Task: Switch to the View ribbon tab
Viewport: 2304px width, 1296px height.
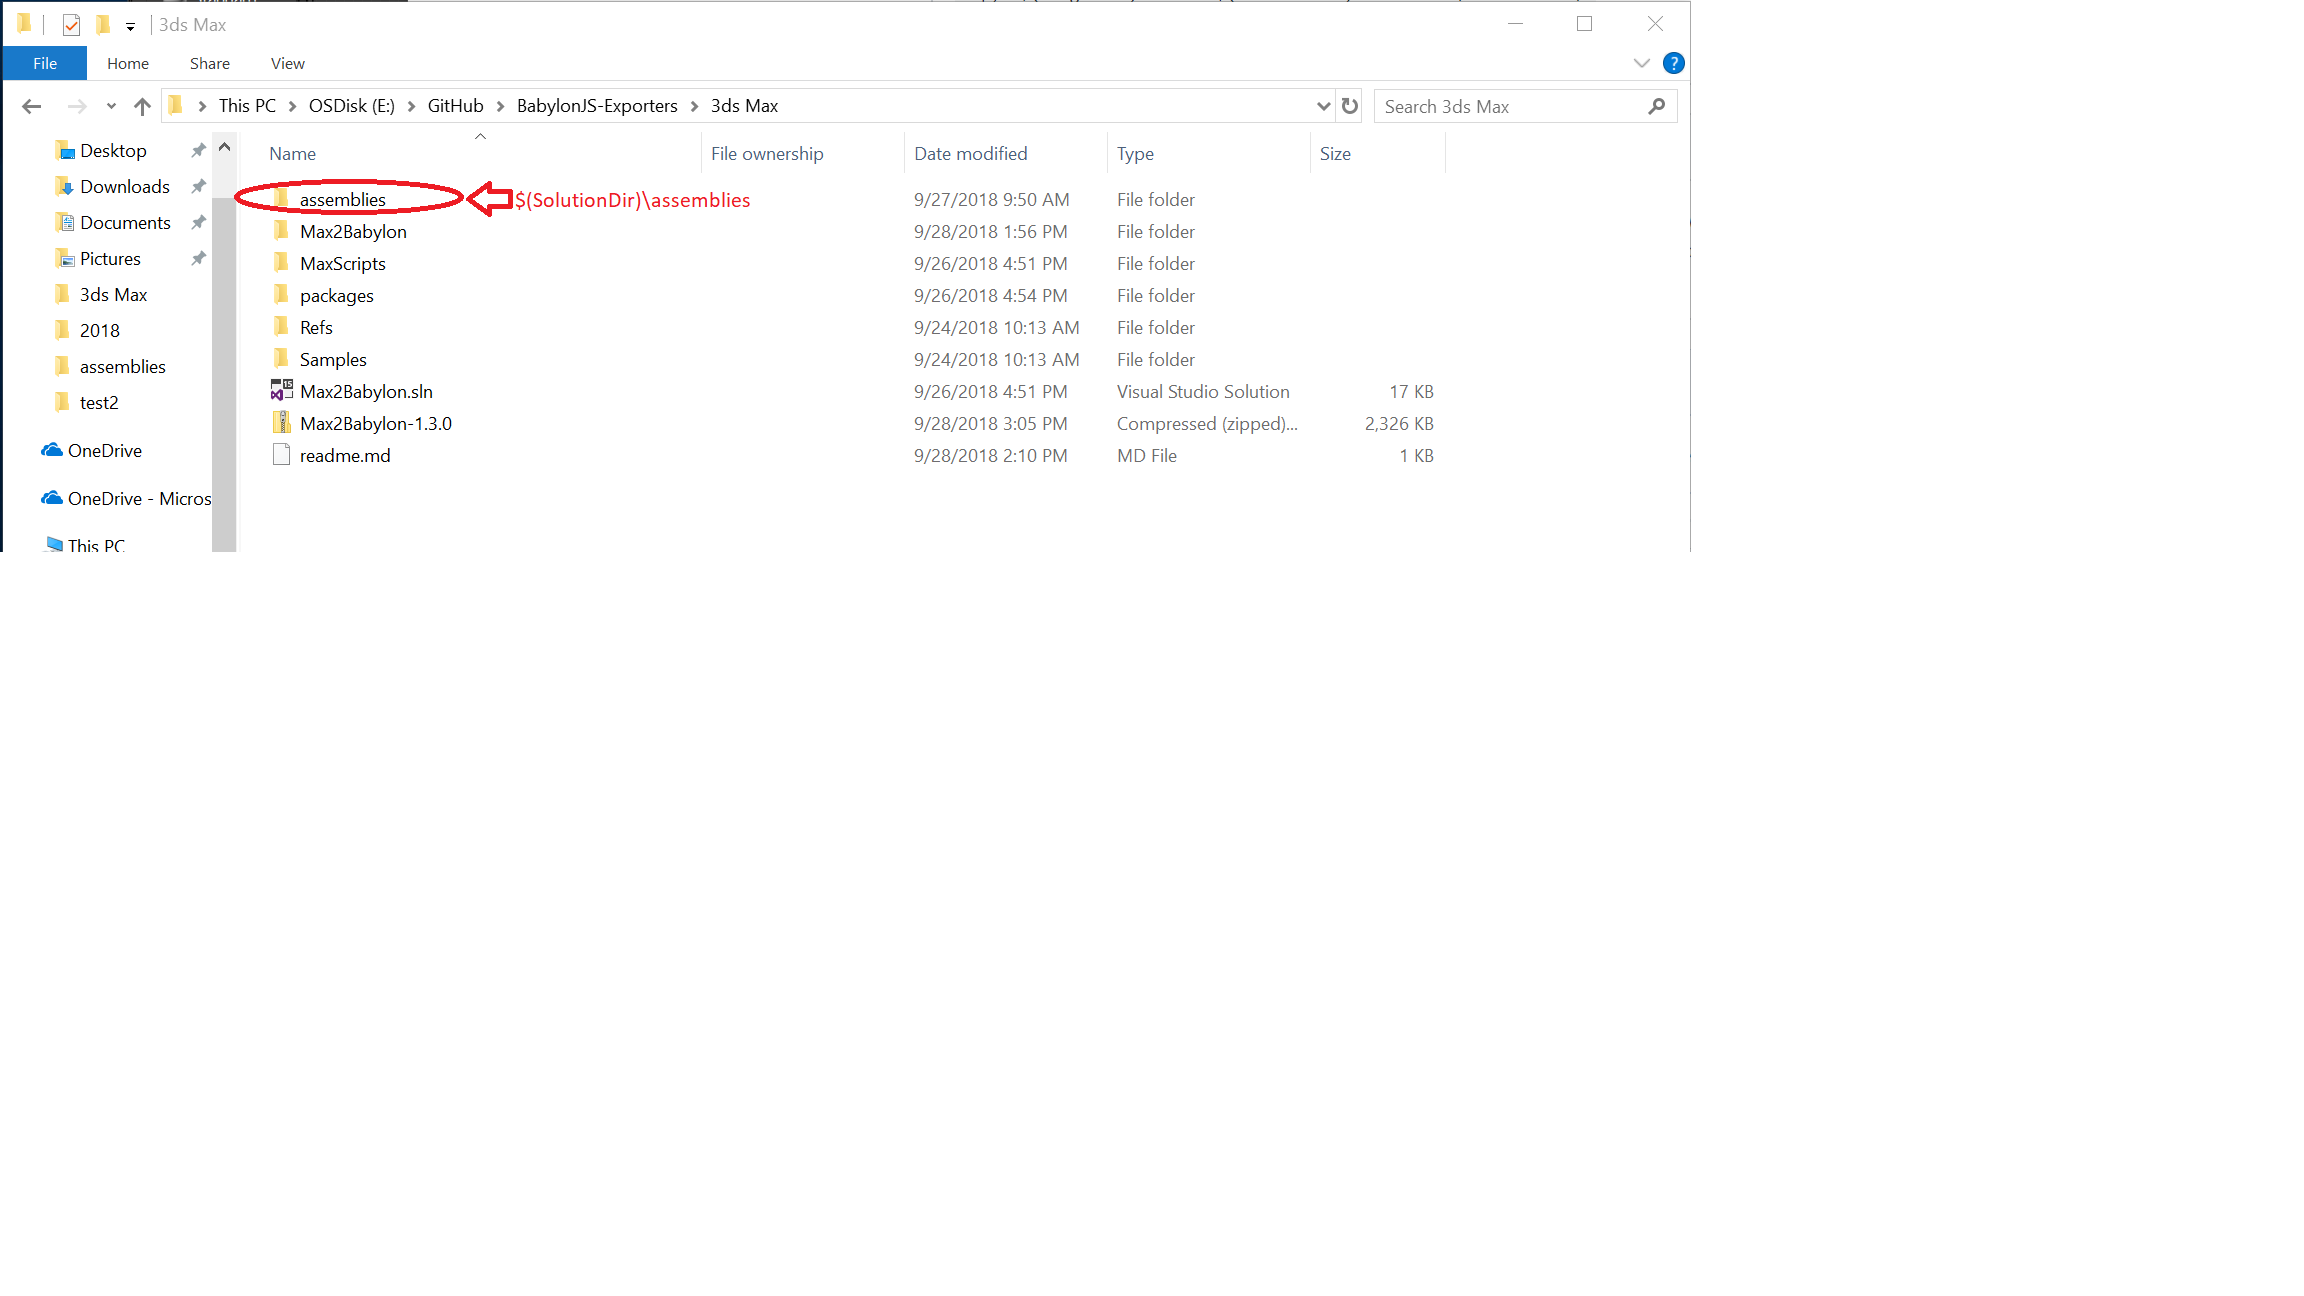Action: (287, 63)
